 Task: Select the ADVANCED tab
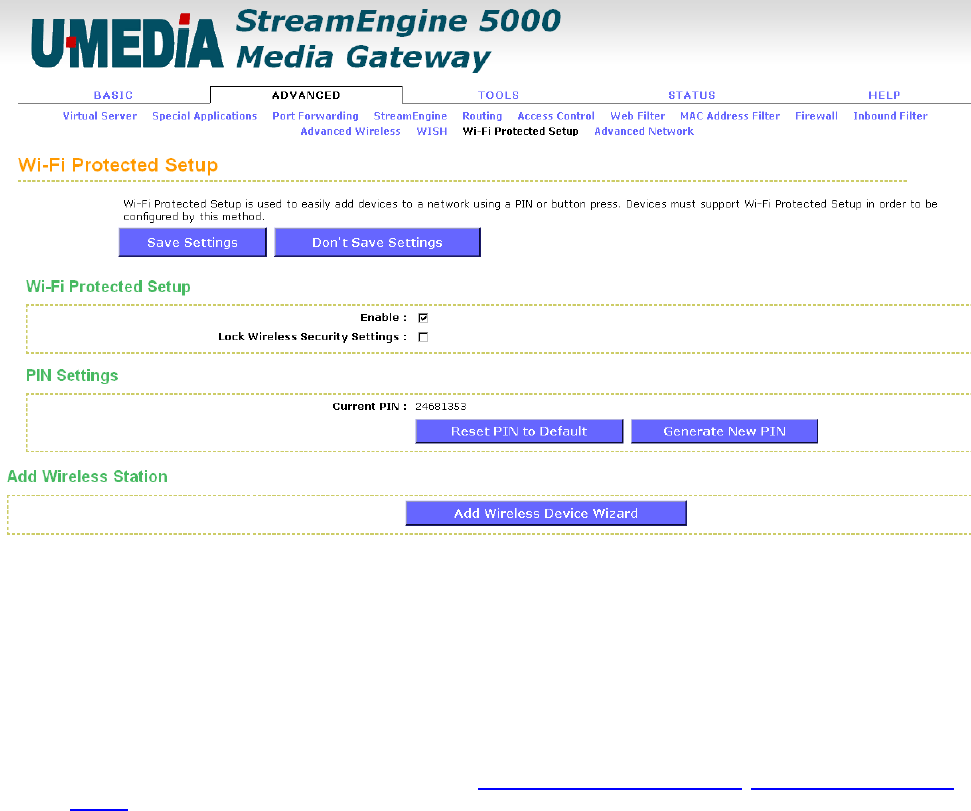[306, 95]
